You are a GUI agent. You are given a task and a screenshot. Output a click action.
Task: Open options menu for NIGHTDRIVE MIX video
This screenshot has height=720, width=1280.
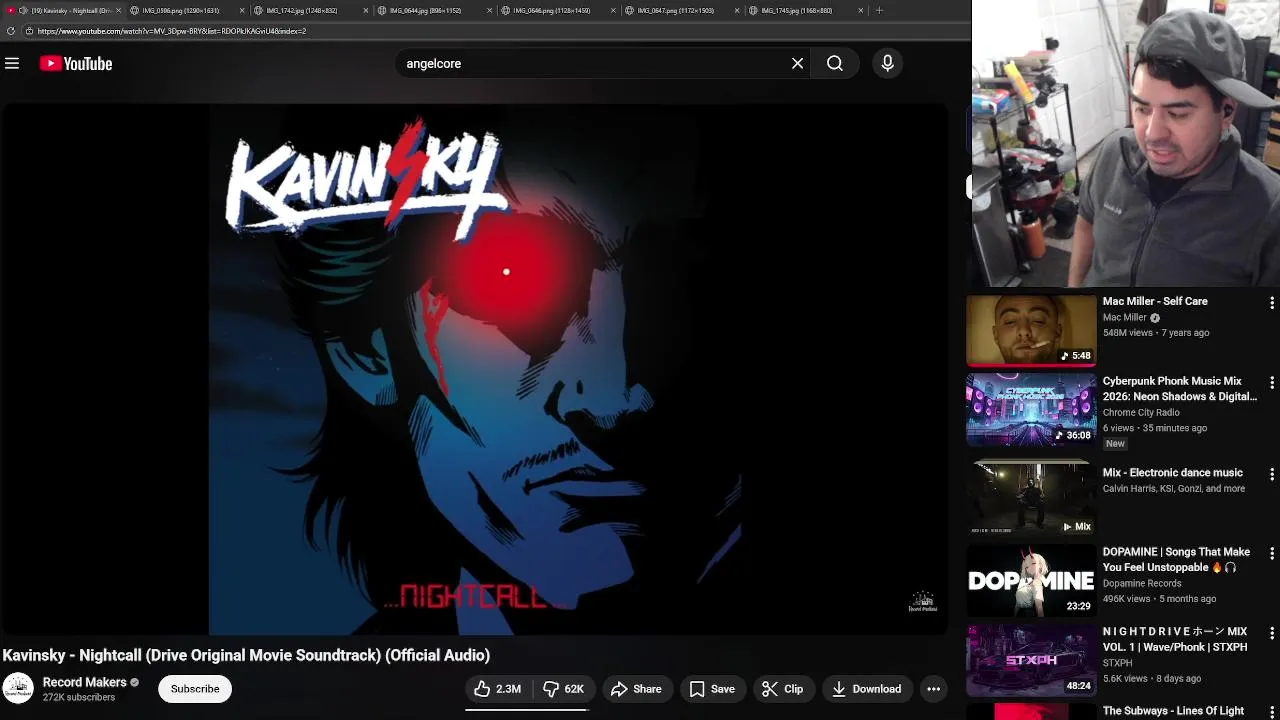[1271, 633]
